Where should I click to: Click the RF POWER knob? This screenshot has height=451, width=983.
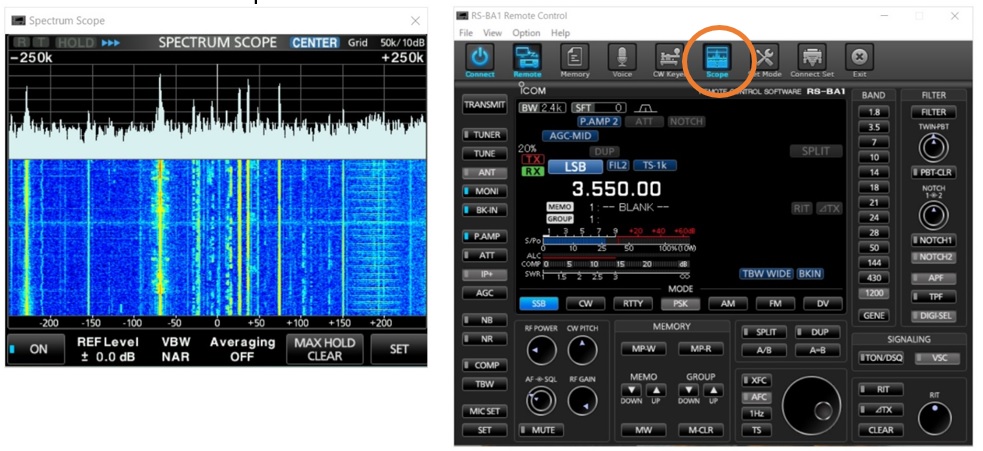(x=541, y=351)
